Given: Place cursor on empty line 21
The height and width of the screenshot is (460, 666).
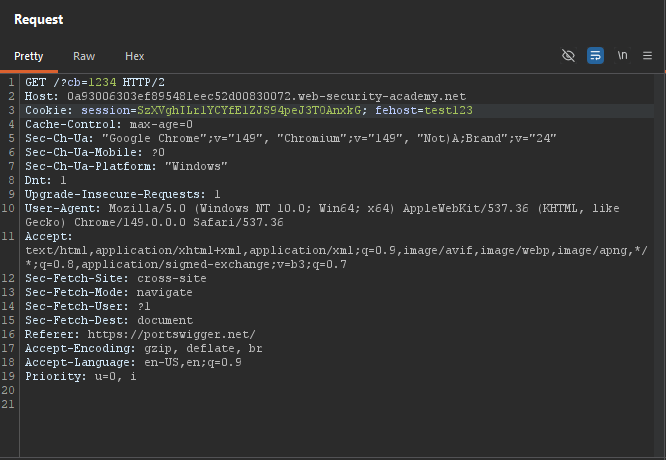Looking at the screenshot, I should coord(336,404).
